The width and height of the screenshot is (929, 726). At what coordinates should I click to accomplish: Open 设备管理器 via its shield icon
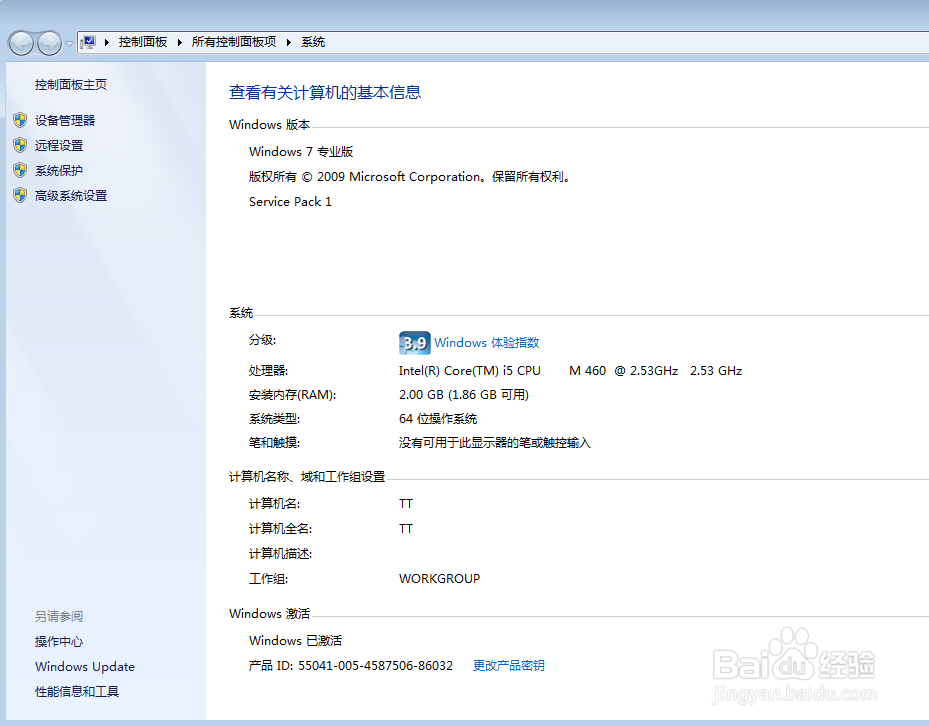[x=21, y=120]
